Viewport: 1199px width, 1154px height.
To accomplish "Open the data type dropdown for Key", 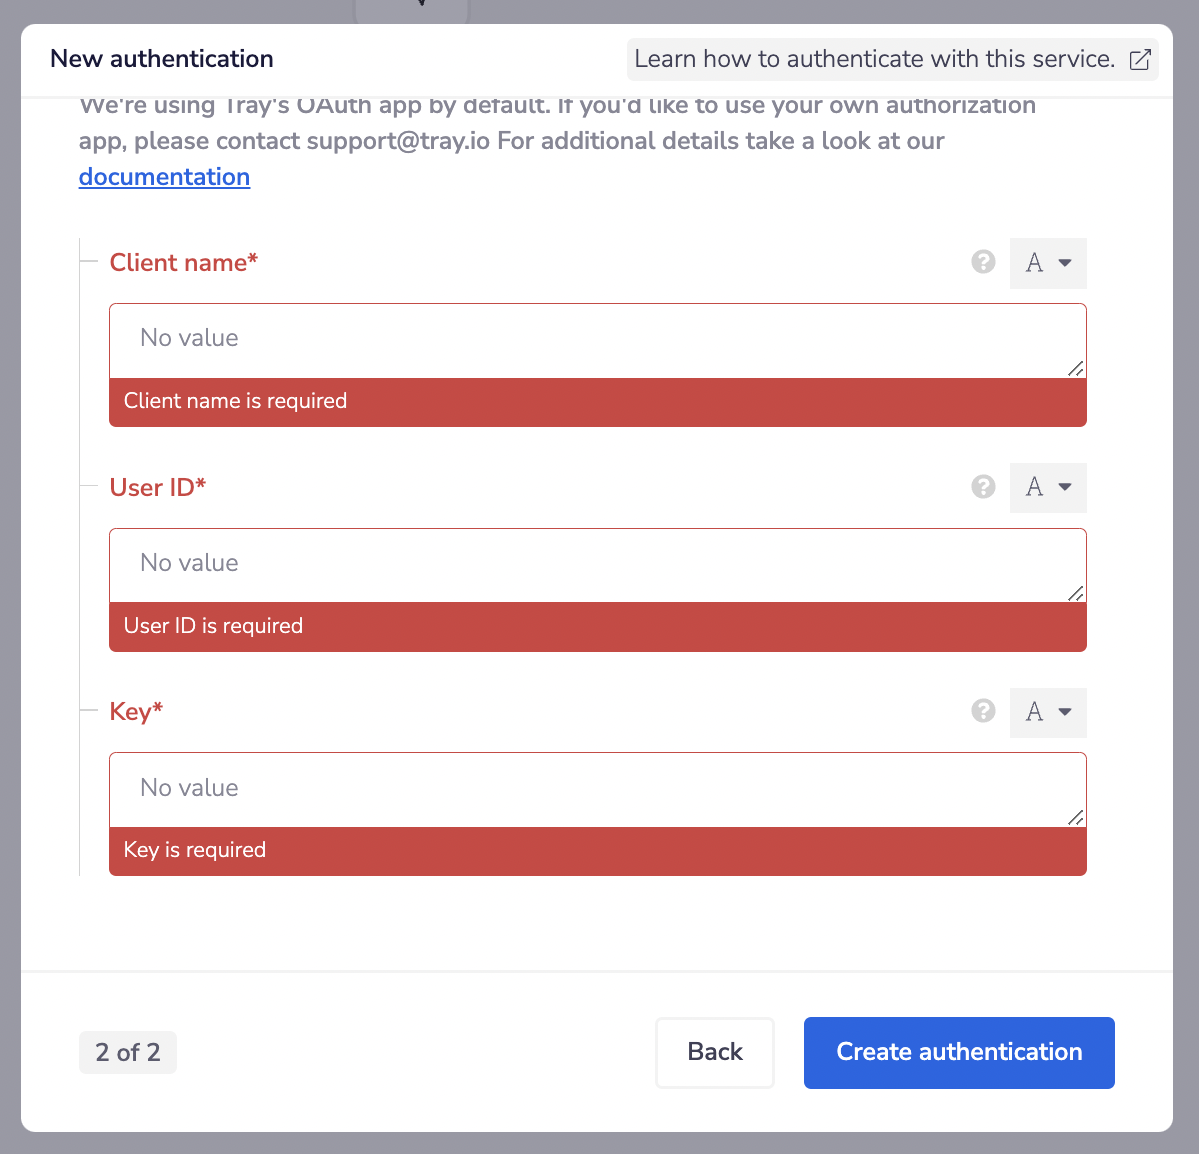I will (1047, 712).
